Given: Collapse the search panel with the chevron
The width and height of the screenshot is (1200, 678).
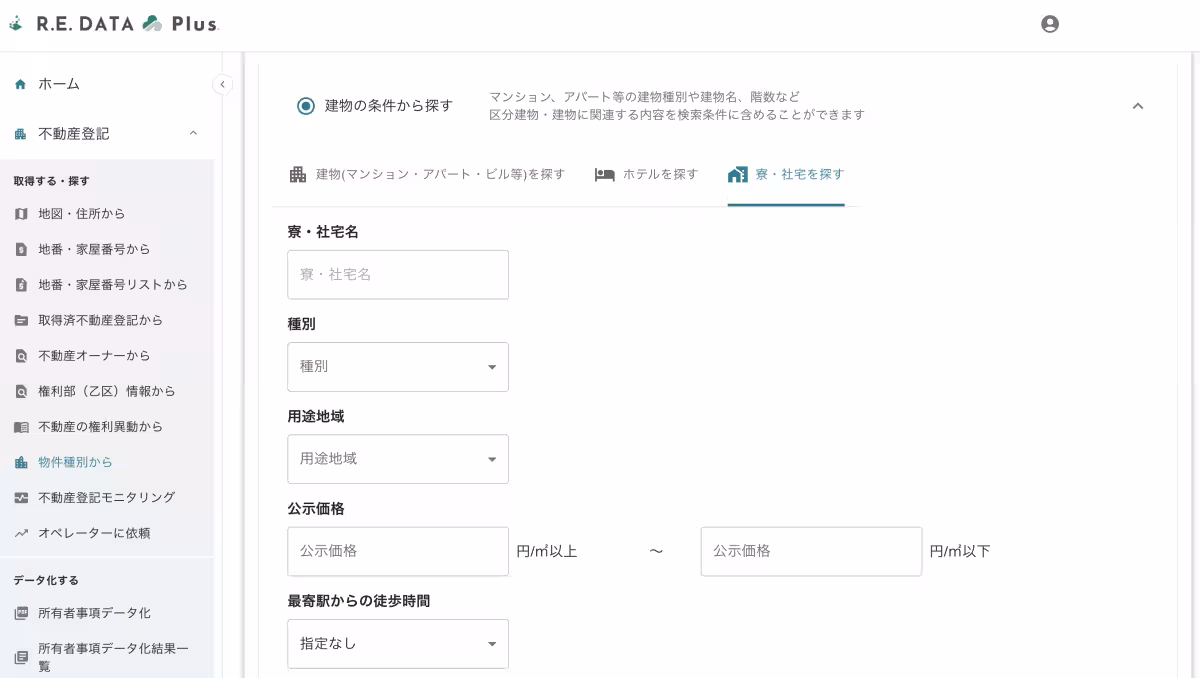Looking at the screenshot, I should tap(1137, 105).
